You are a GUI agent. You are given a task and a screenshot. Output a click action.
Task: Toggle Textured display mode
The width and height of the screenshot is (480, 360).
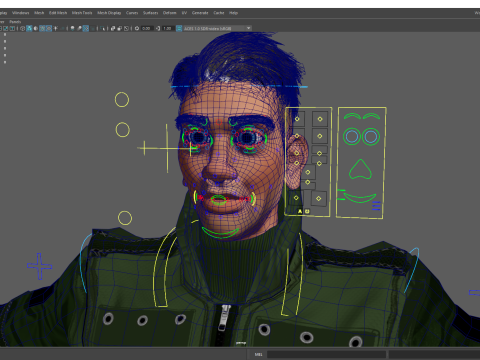click(49, 28)
